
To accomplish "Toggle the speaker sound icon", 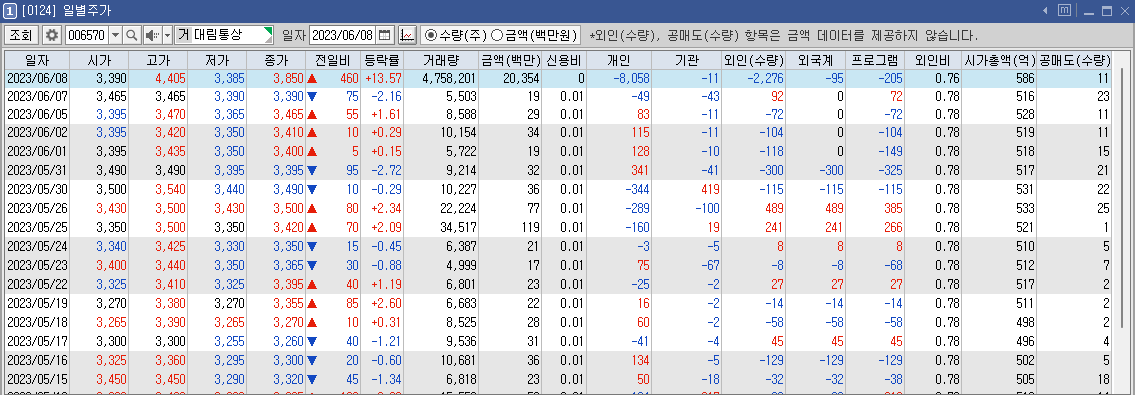I will (152, 35).
